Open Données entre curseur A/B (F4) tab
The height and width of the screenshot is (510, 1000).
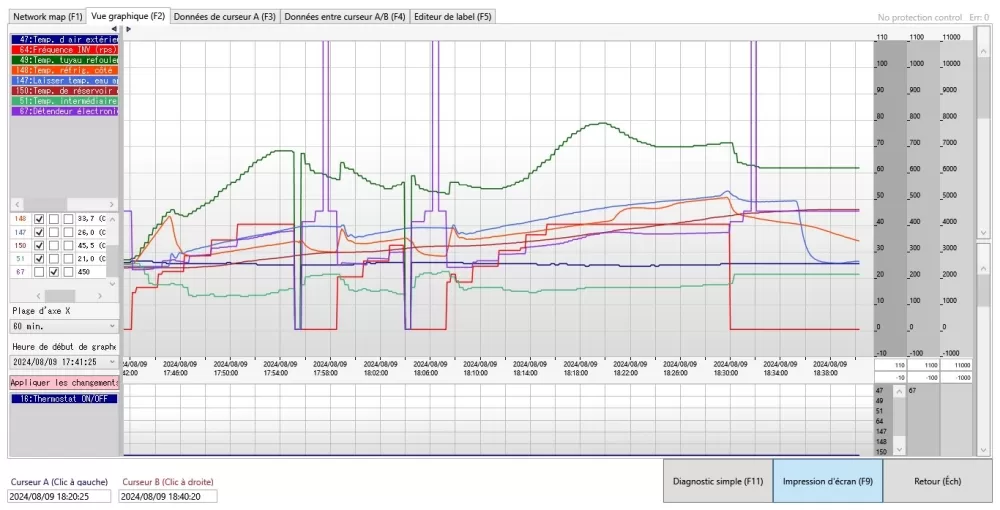(x=344, y=17)
